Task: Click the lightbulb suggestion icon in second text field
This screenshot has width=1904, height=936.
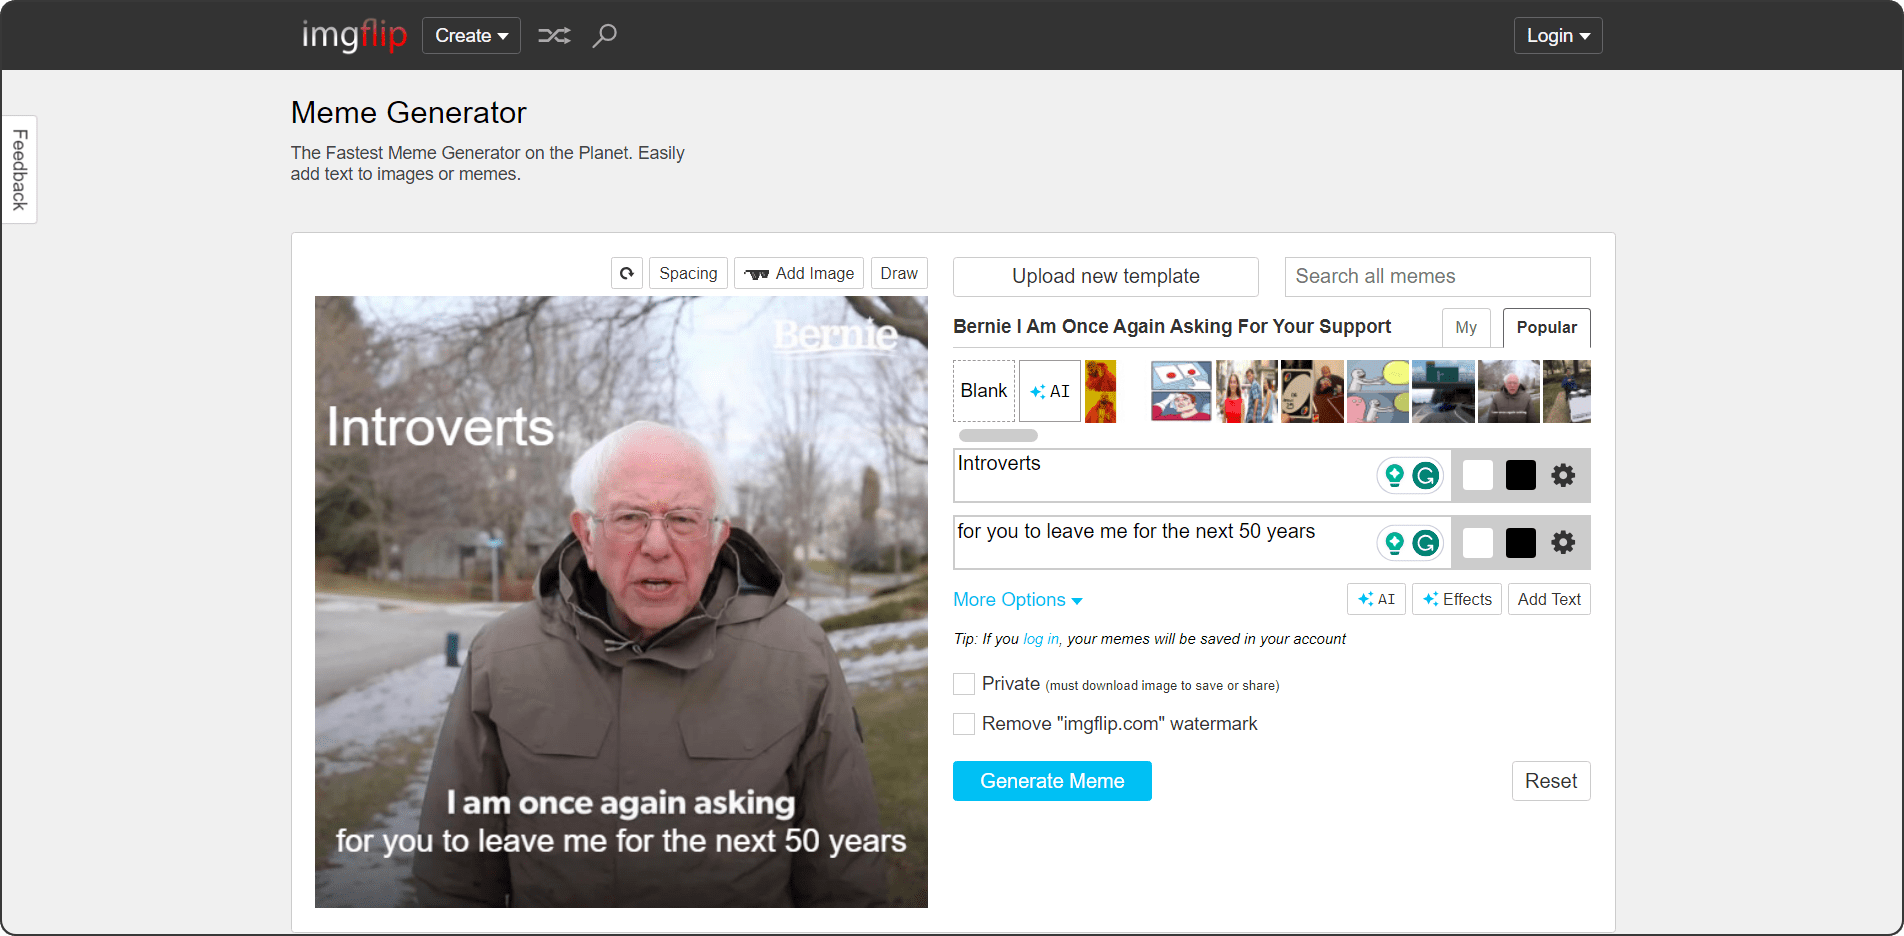Action: (x=1394, y=543)
